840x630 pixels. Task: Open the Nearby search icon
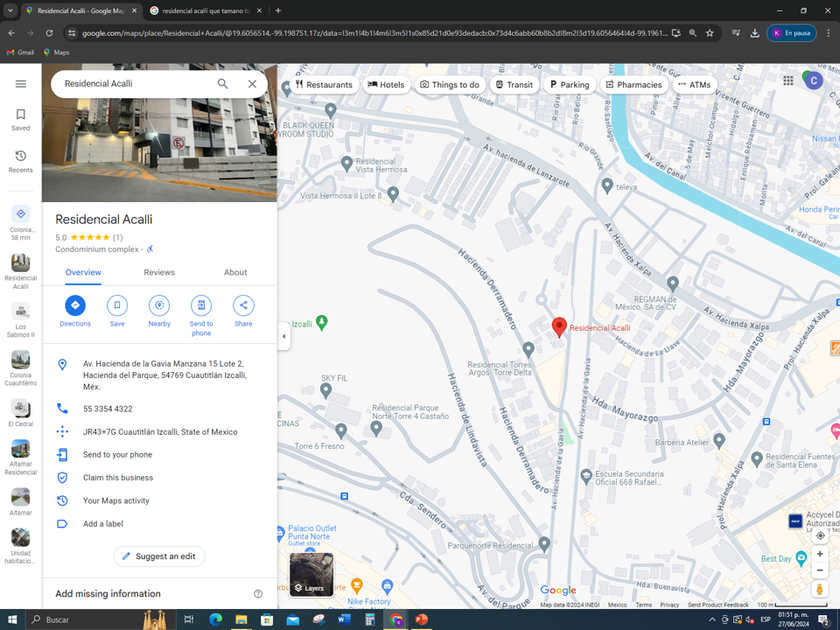(159, 306)
